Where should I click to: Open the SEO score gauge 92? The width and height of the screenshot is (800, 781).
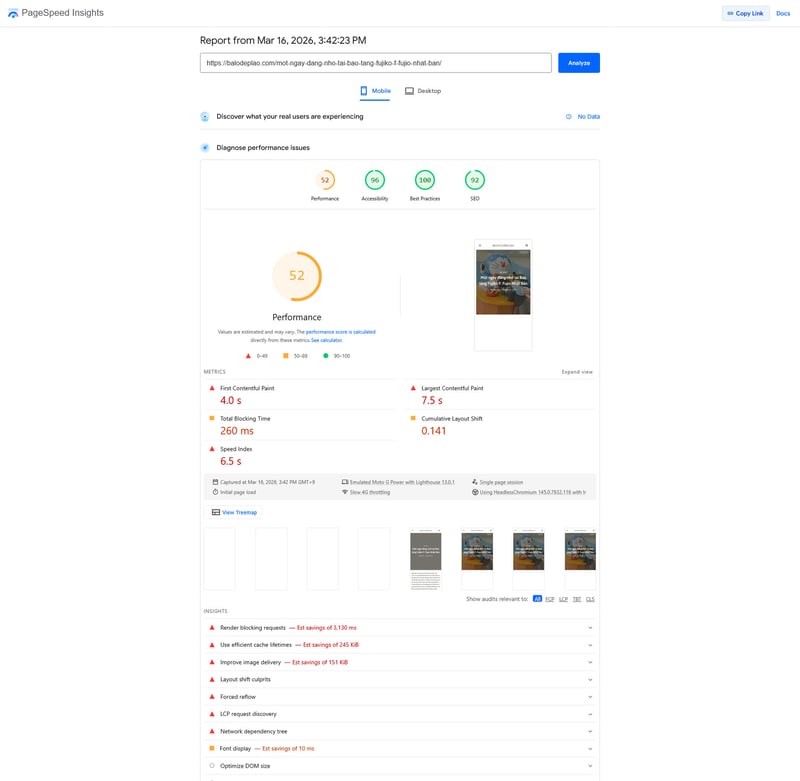[x=475, y=181]
